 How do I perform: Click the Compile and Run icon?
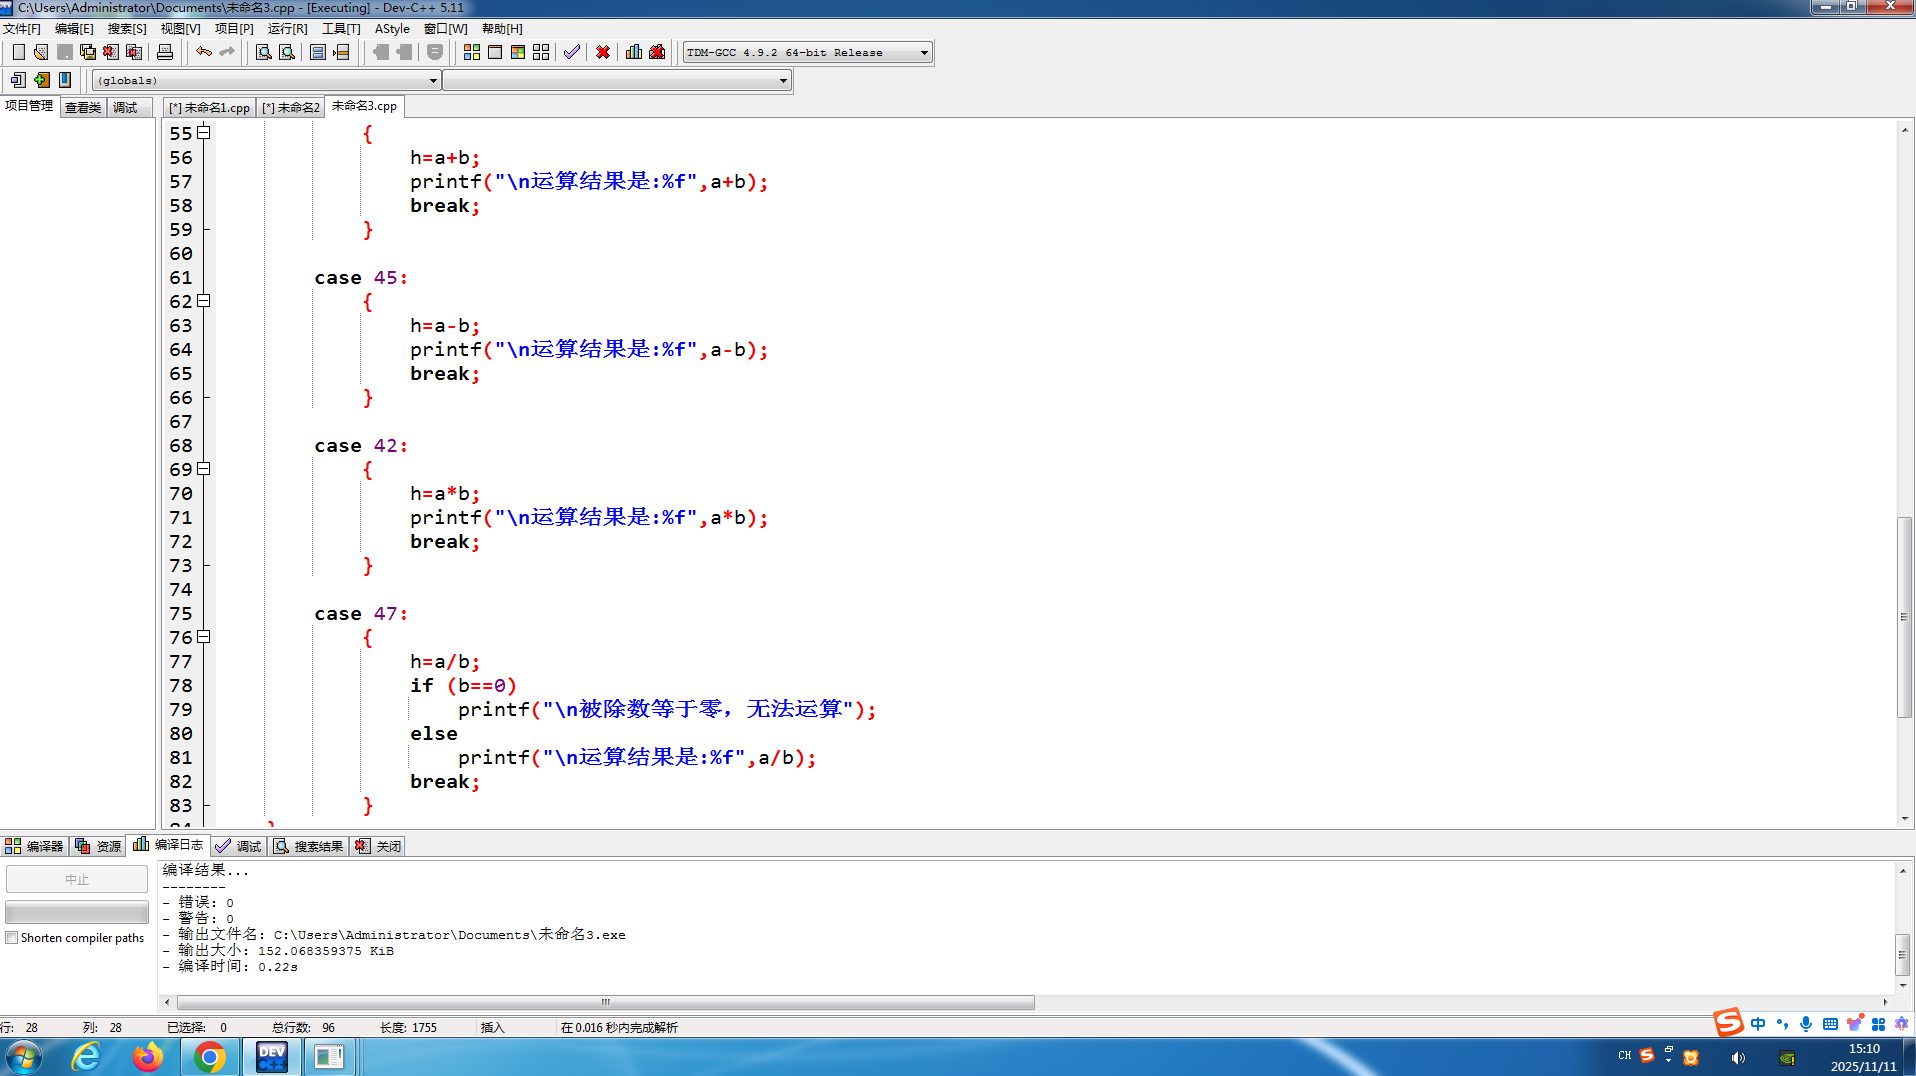518,52
